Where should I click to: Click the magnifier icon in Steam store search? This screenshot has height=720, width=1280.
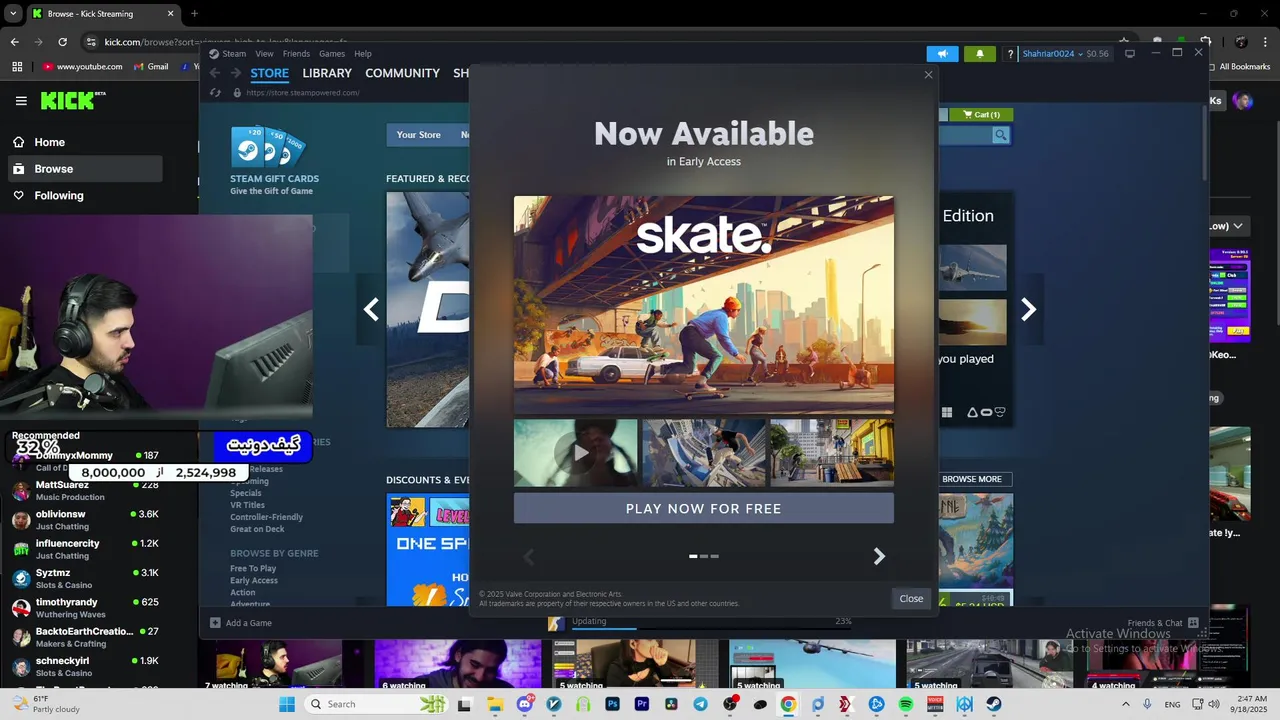click(x=1001, y=135)
